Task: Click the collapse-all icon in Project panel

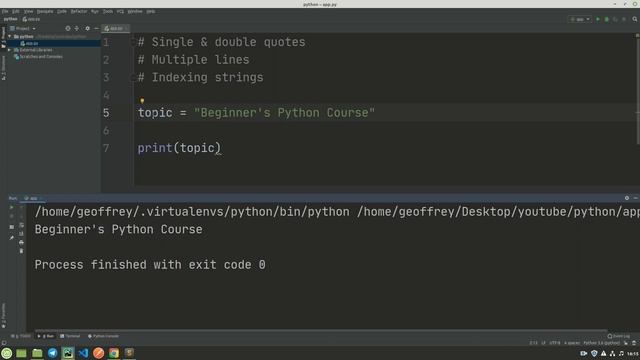Action: [x=77, y=29]
